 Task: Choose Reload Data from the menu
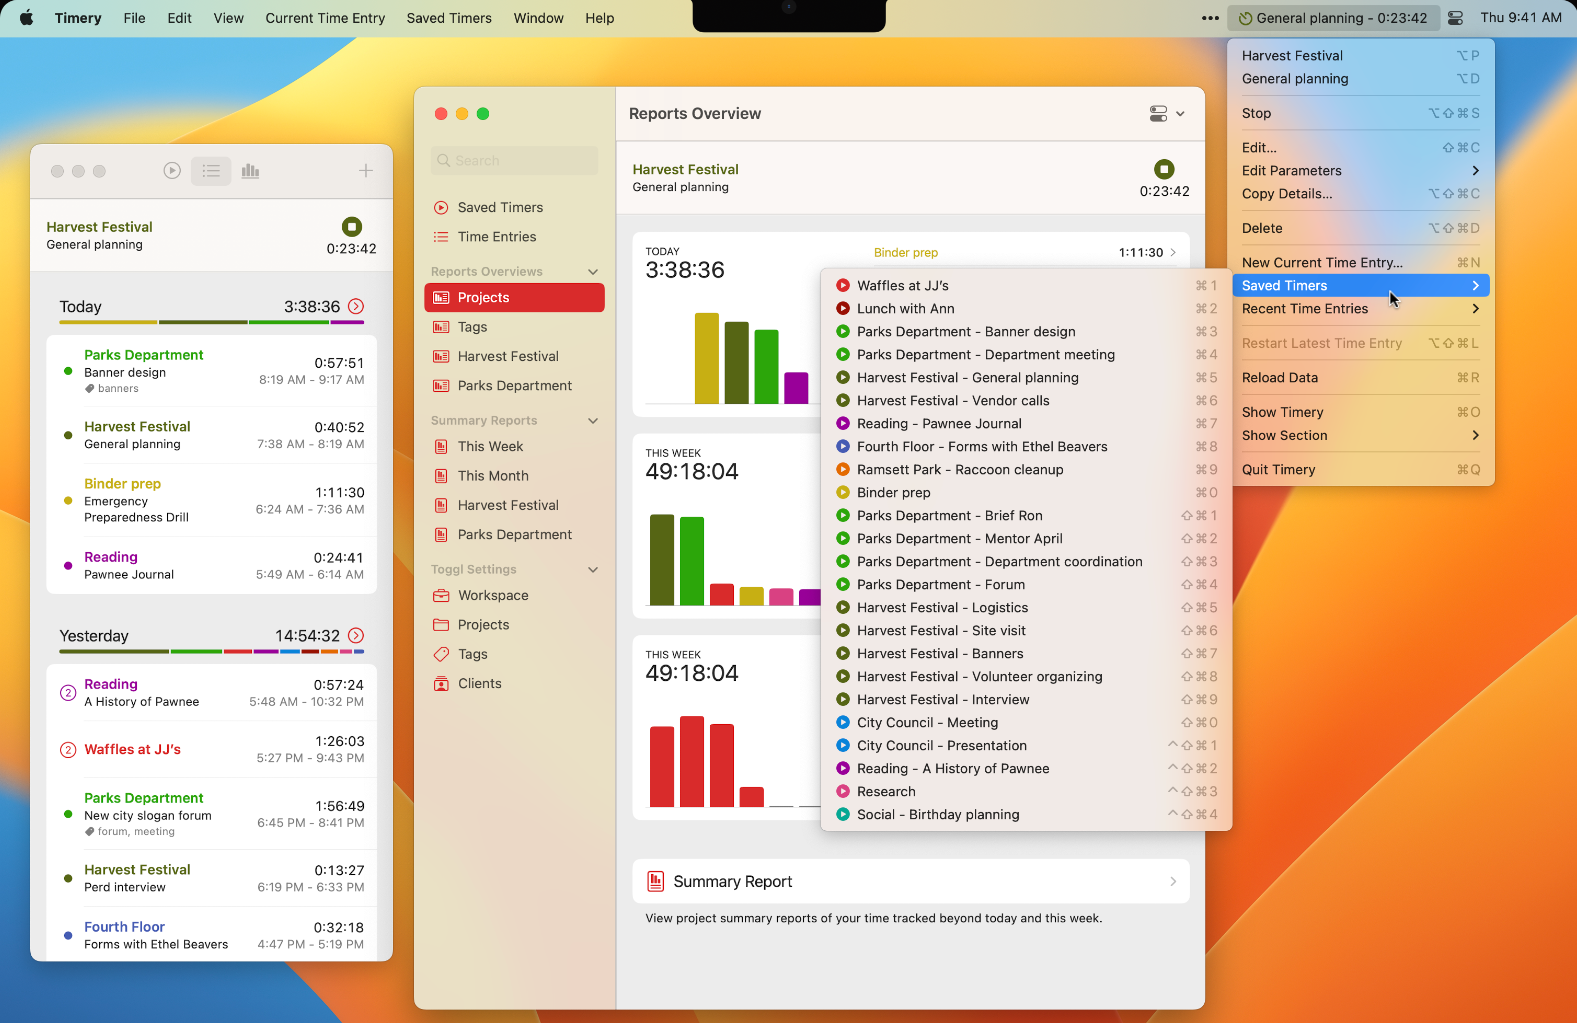[x=1361, y=377]
